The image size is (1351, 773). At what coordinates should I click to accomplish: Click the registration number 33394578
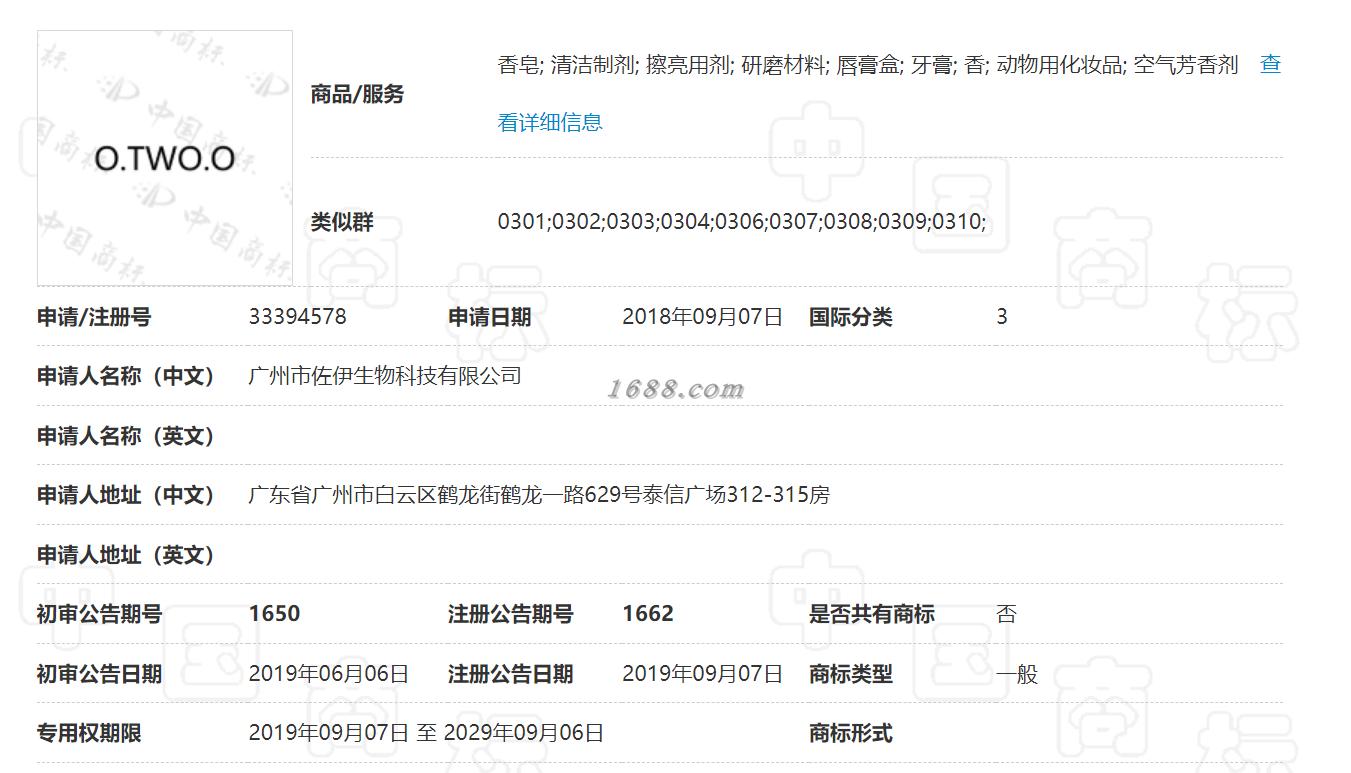click(x=298, y=317)
